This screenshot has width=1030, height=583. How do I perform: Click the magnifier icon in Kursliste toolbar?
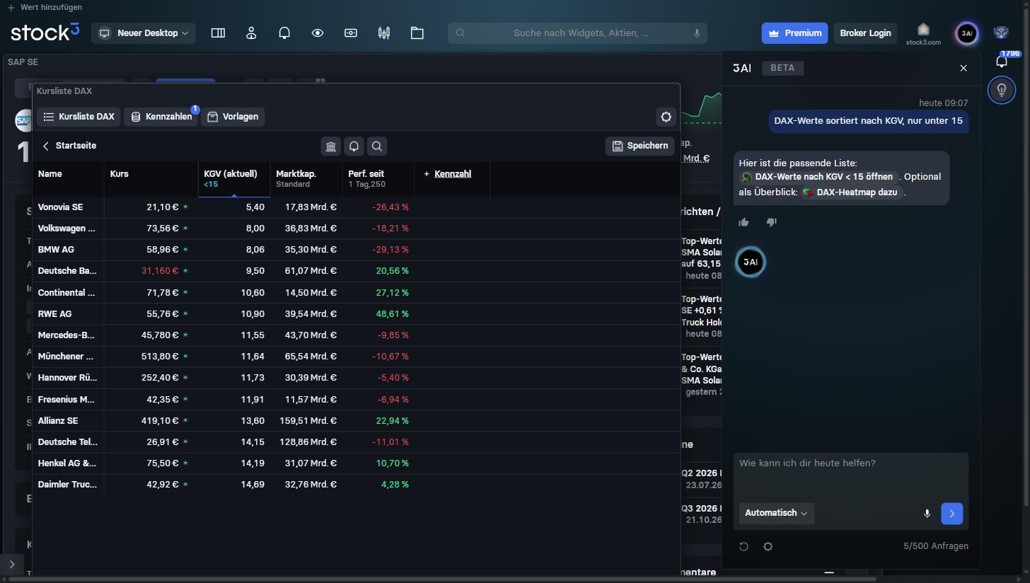[377, 146]
